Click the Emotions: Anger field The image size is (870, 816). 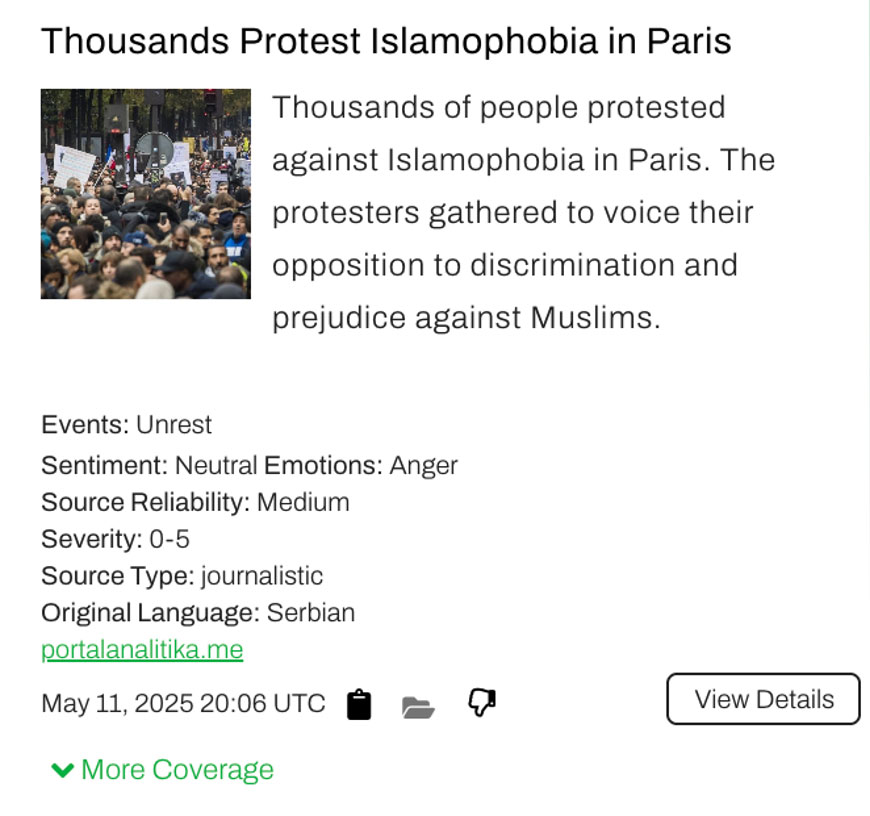pos(361,465)
